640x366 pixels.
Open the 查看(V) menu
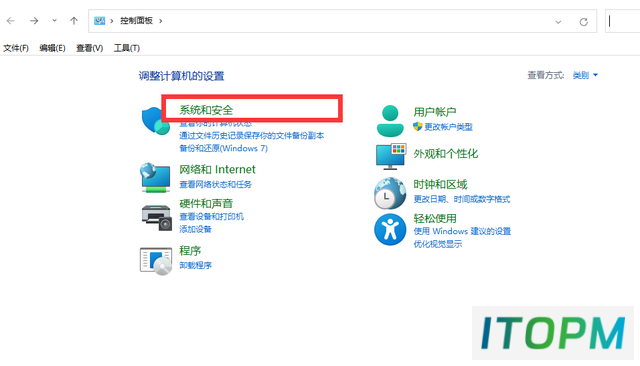pyautogui.click(x=89, y=48)
